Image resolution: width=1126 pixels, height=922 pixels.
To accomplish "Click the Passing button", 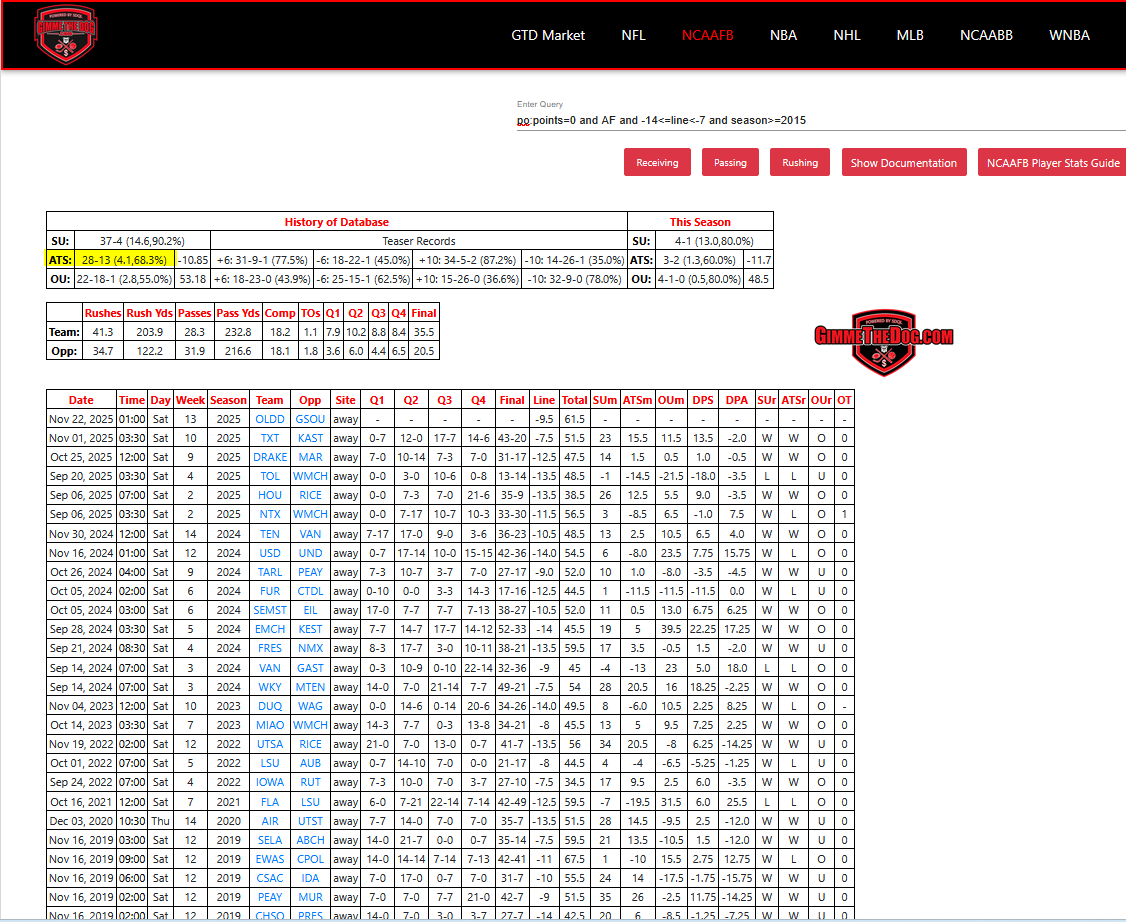I will coord(730,162).
